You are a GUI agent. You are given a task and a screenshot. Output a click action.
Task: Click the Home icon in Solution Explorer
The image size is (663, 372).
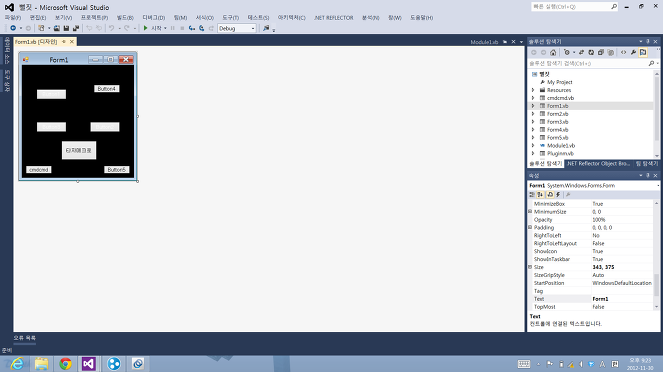point(553,52)
